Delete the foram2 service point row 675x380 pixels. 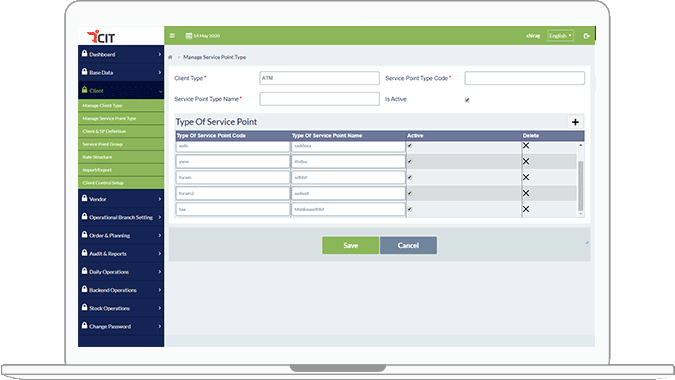pyautogui.click(x=526, y=193)
